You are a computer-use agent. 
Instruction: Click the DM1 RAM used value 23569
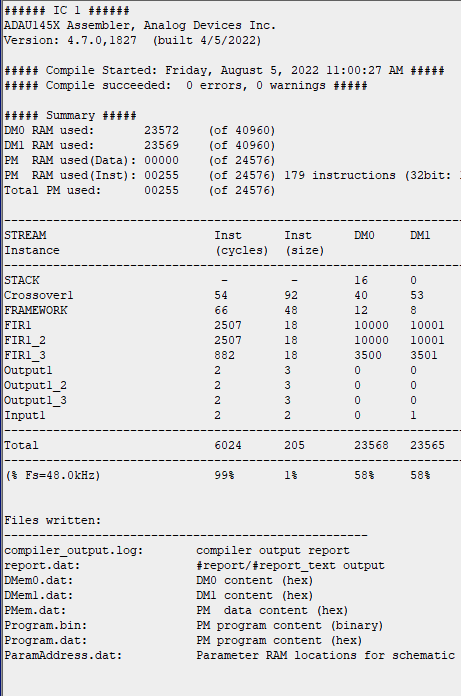tap(162, 146)
